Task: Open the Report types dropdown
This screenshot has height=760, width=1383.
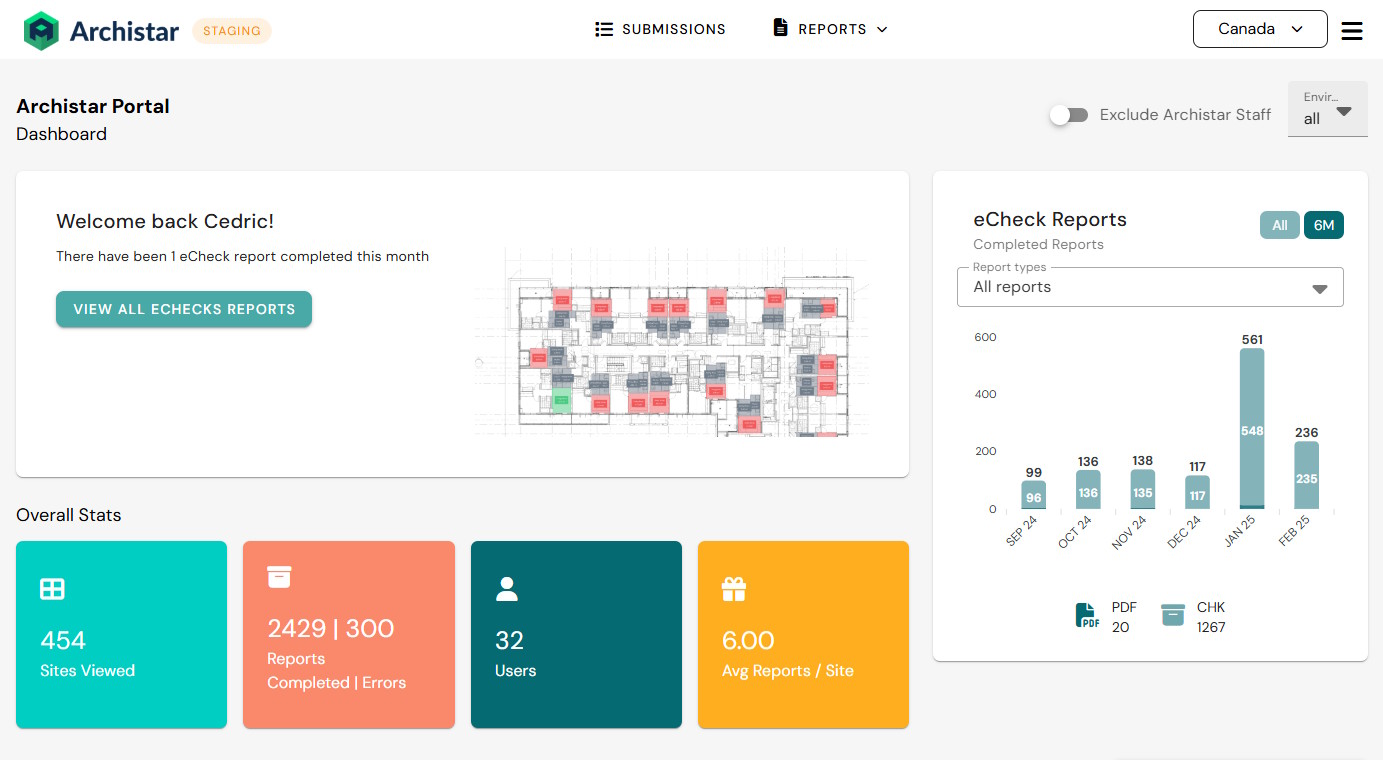Action: 1151,287
